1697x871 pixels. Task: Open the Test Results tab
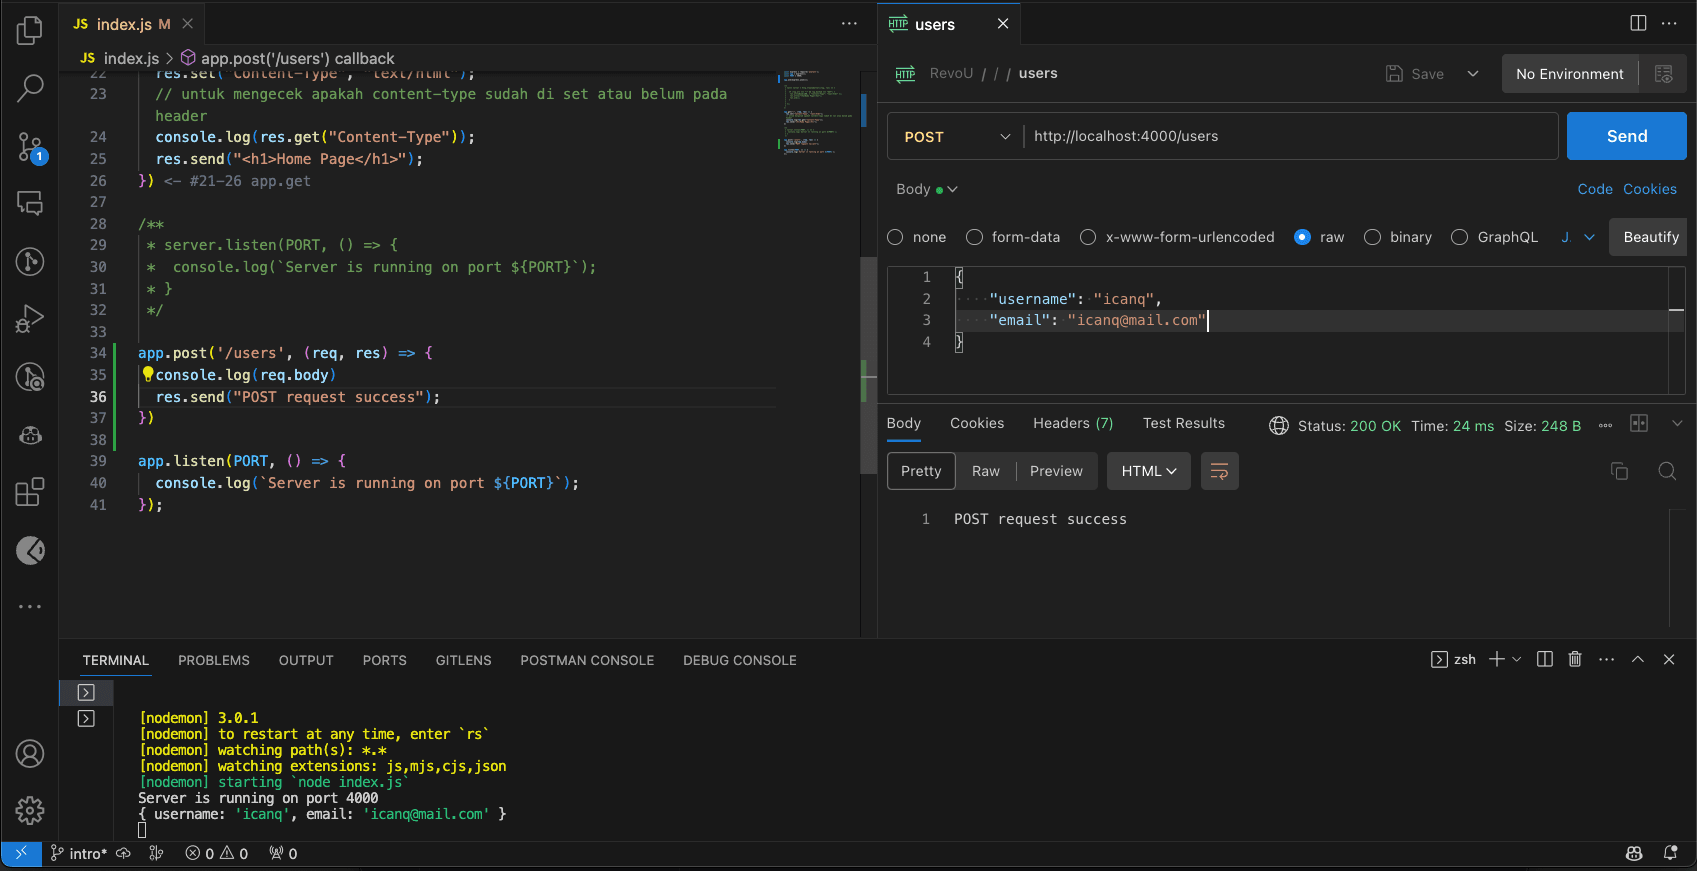1184,423
